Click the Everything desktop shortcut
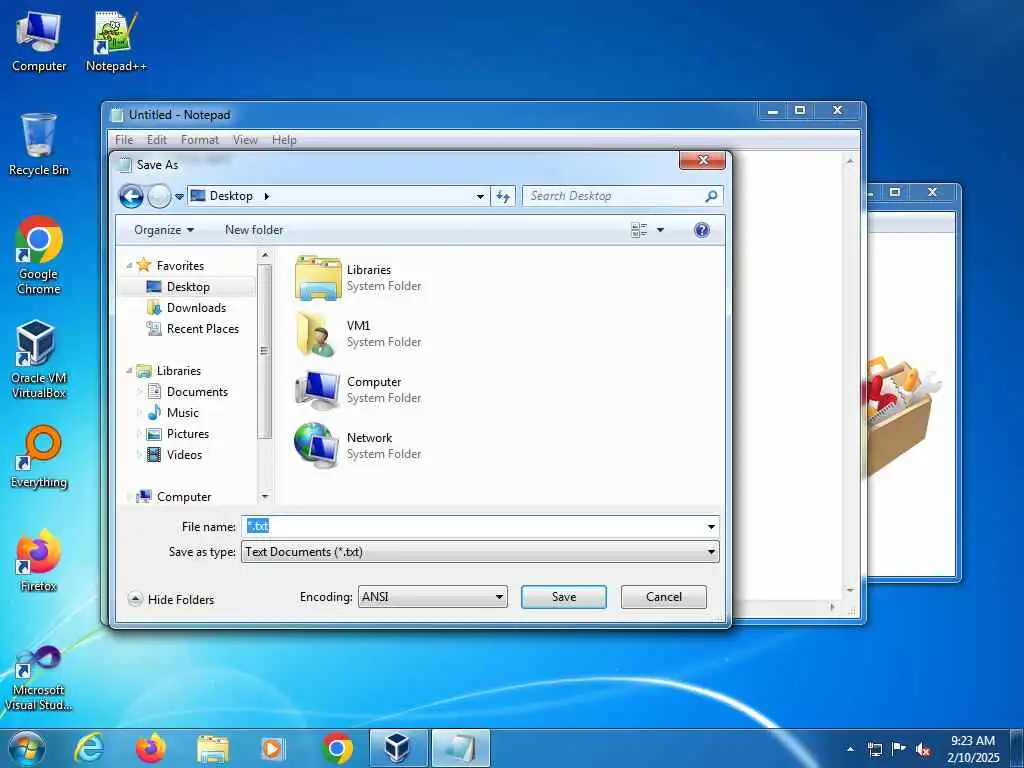 click(x=39, y=457)
